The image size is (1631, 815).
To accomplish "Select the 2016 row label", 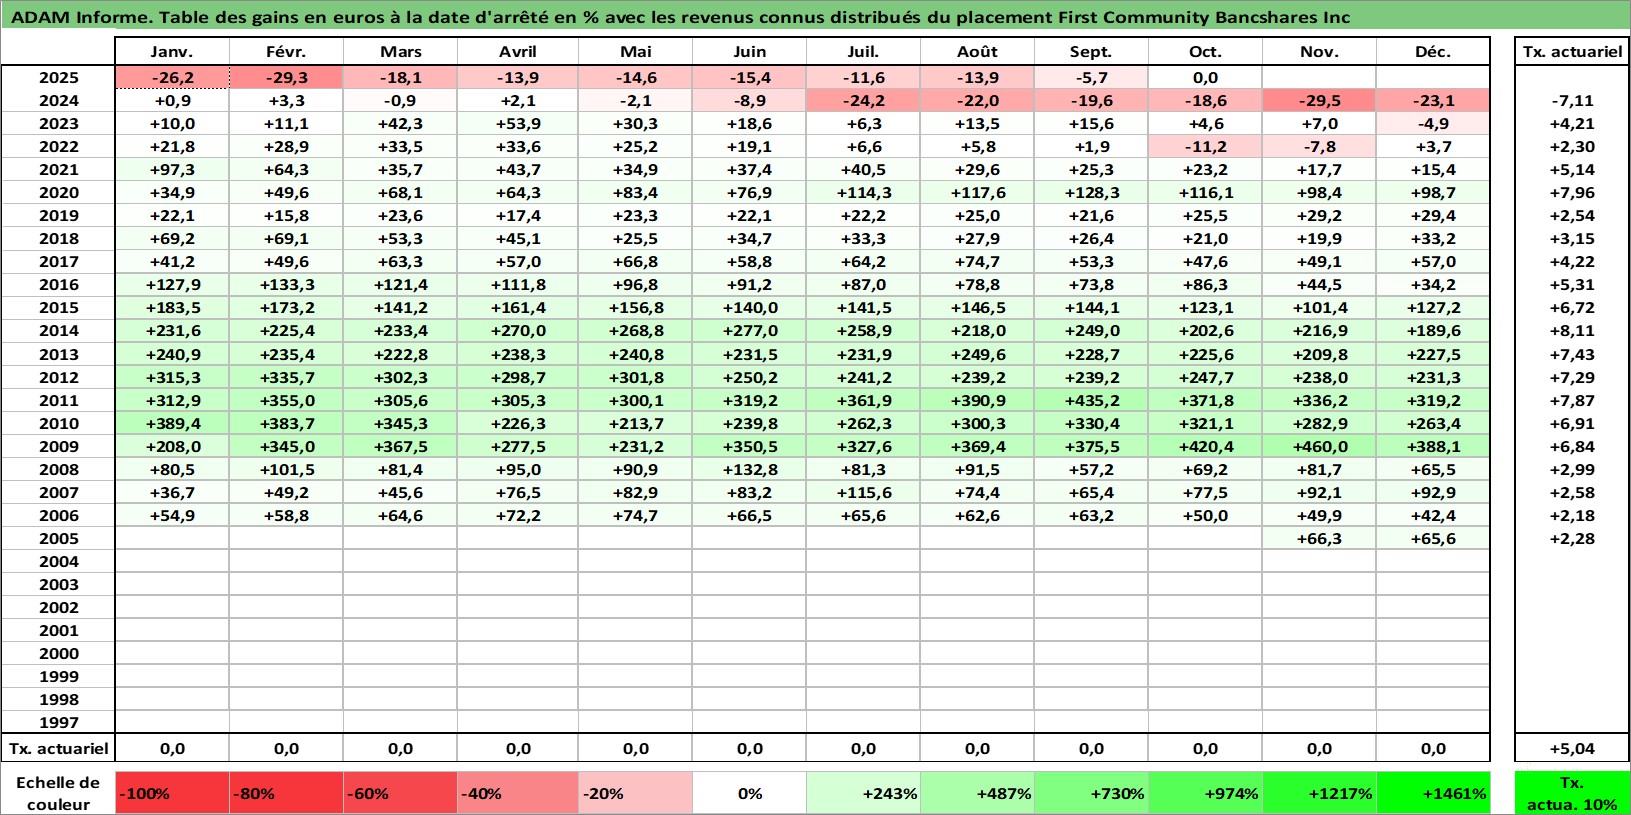I will pyautogui.click(x=58, y=285).
